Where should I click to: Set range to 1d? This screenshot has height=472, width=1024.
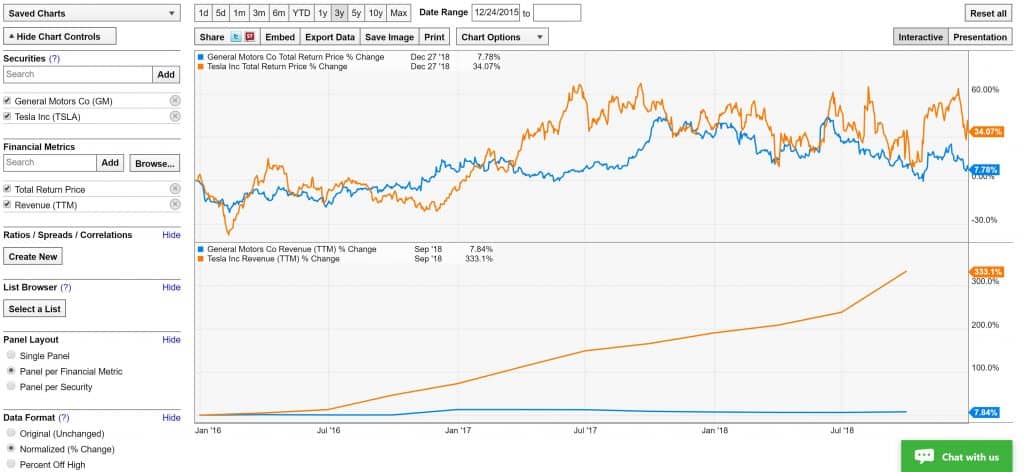pos(203,13)
